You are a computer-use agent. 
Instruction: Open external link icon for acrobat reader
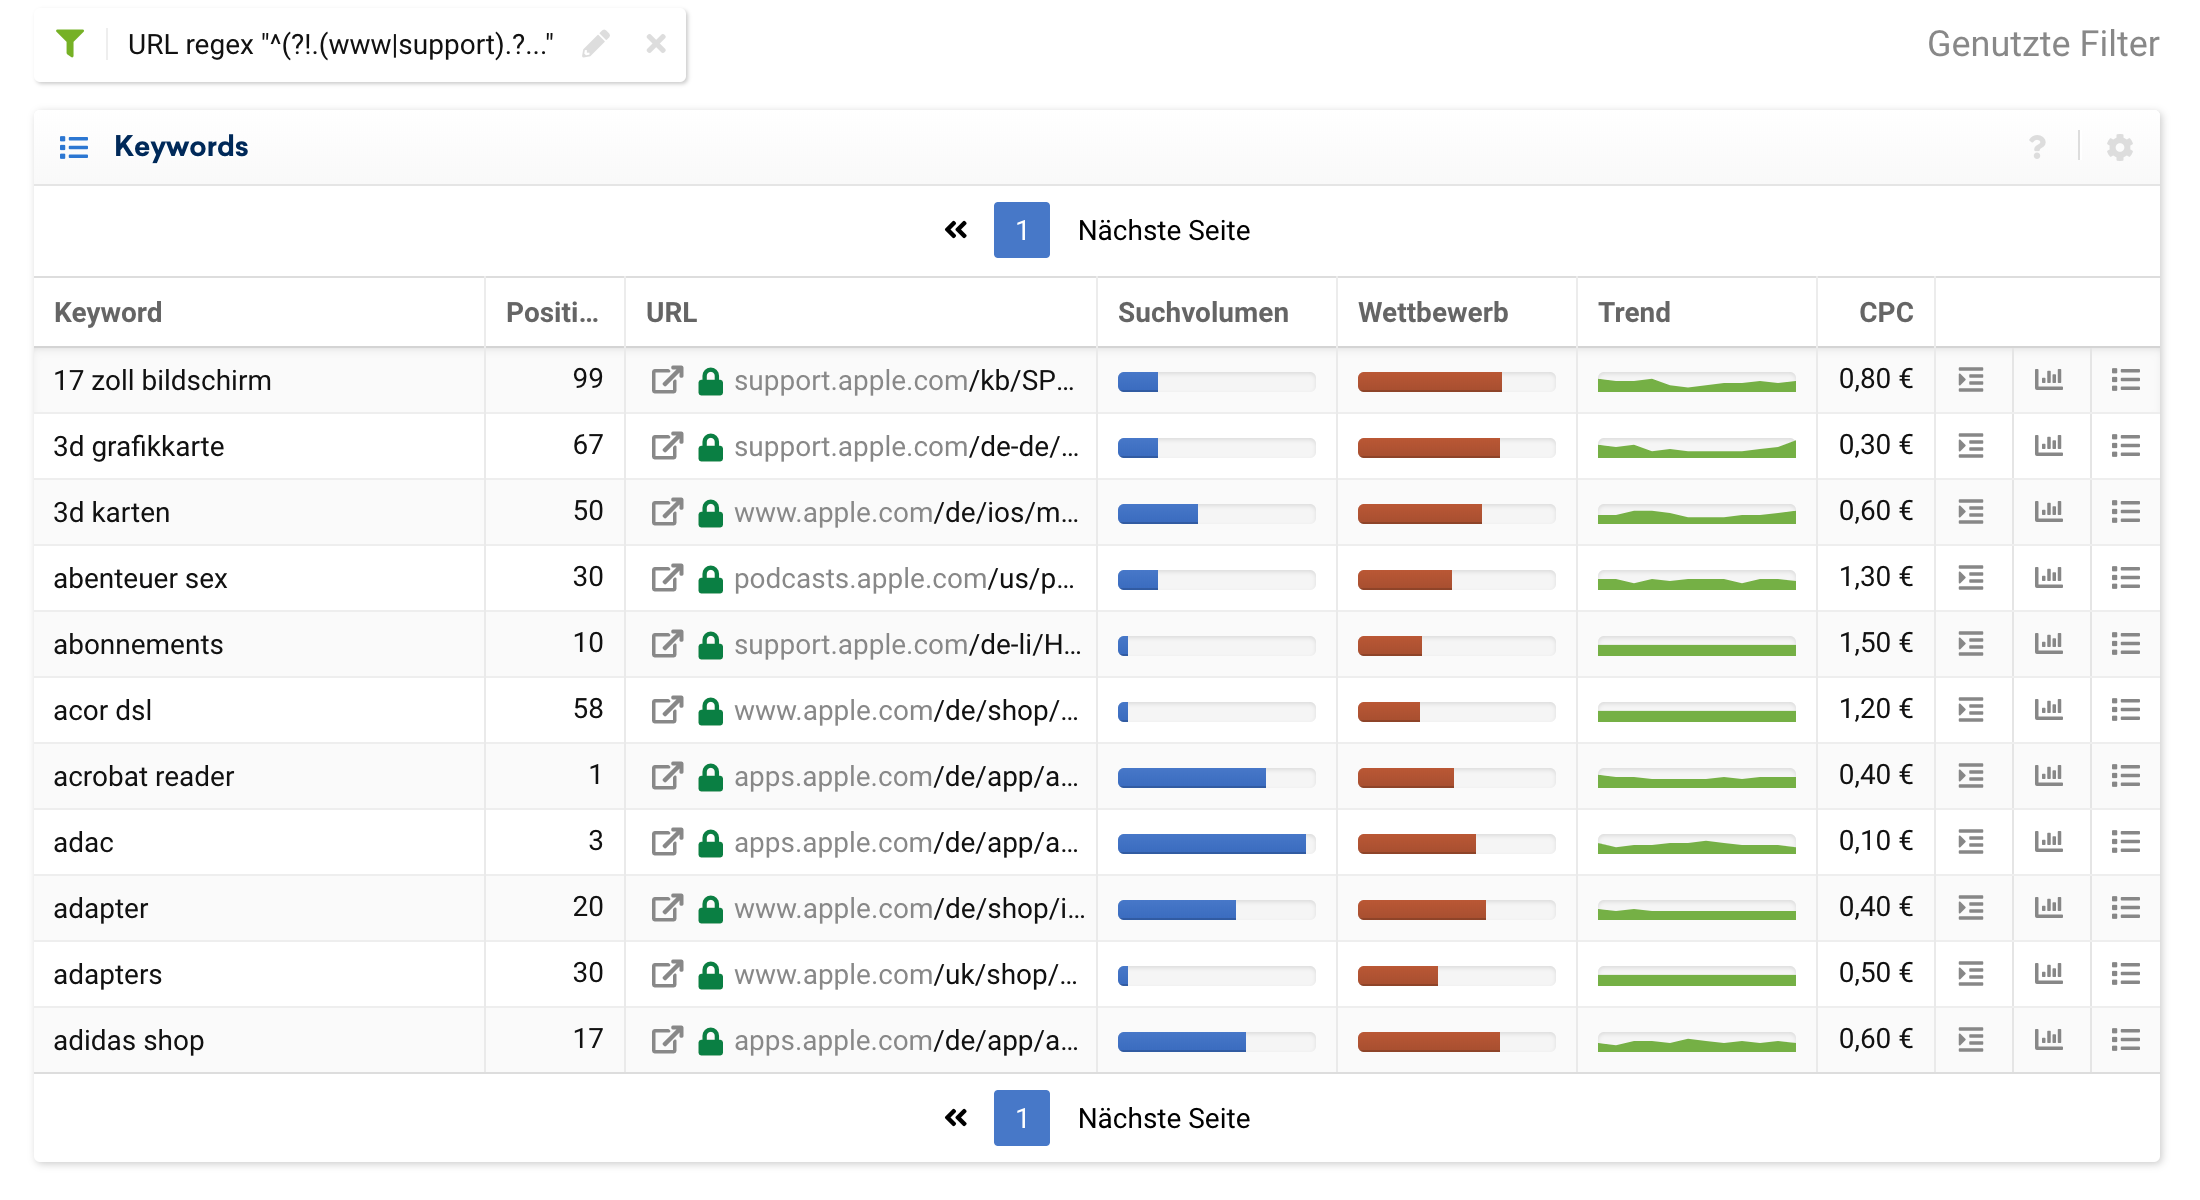(x=667, y=776)
